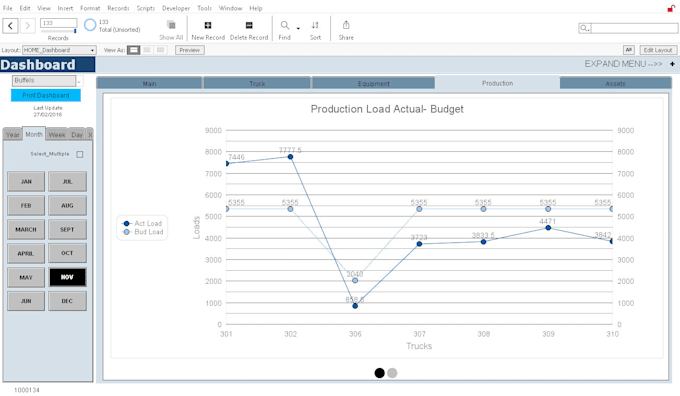Open the Tools menu
This screenshot has height=396, width=680.
204,8
